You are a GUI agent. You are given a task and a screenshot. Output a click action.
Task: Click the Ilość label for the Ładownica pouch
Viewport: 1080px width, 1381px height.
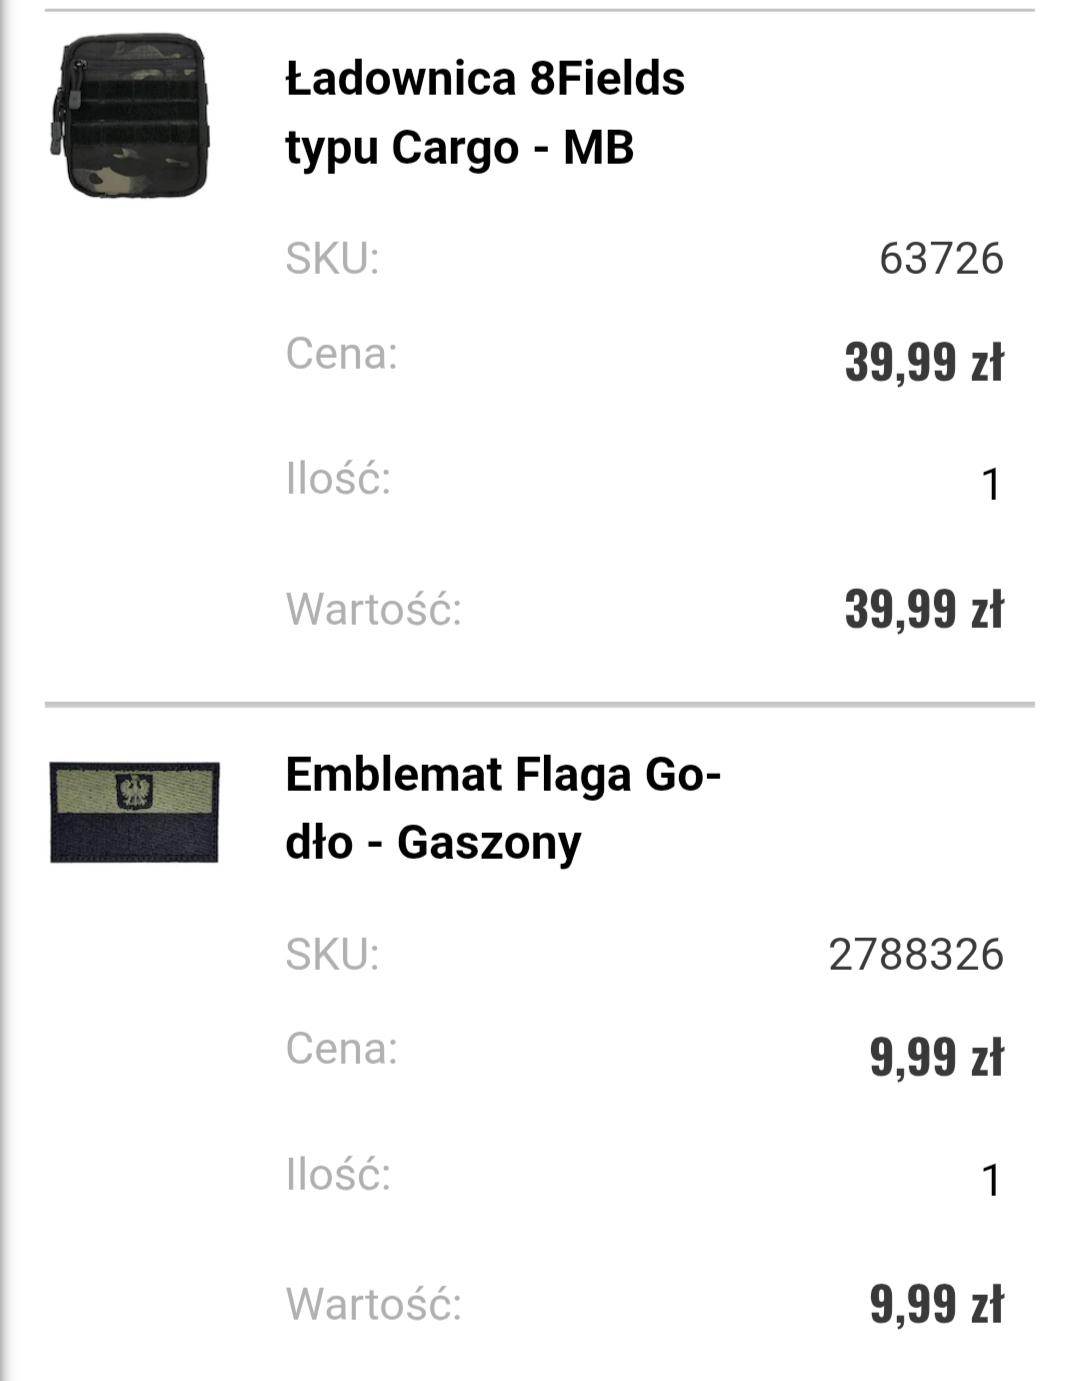[338, 479]
